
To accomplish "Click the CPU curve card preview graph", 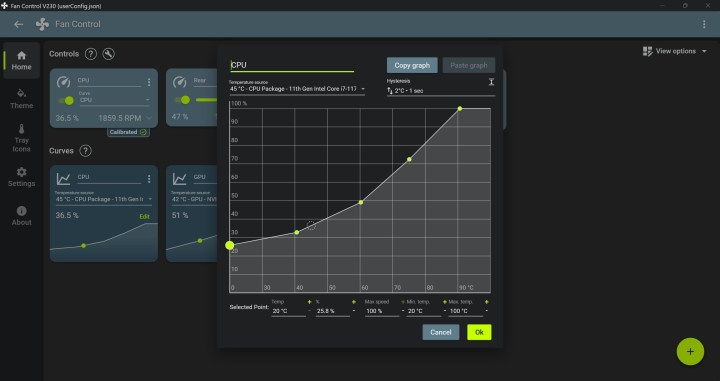I will tap(104, 242).
